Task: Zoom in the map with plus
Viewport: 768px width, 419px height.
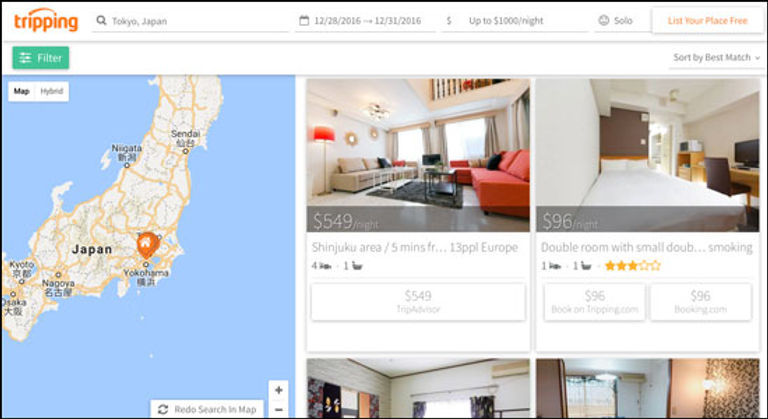Action: click(x=279, y=390)
